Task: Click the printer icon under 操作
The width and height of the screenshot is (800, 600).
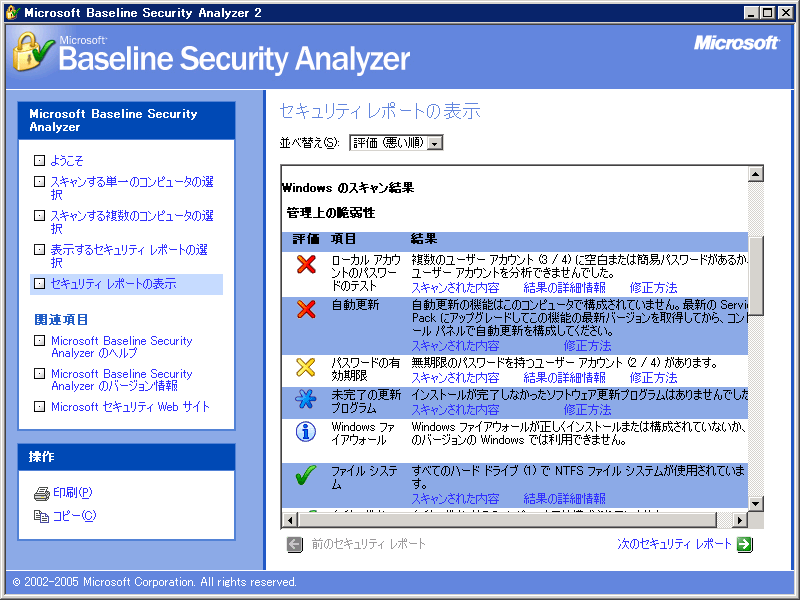Action: 41,493
